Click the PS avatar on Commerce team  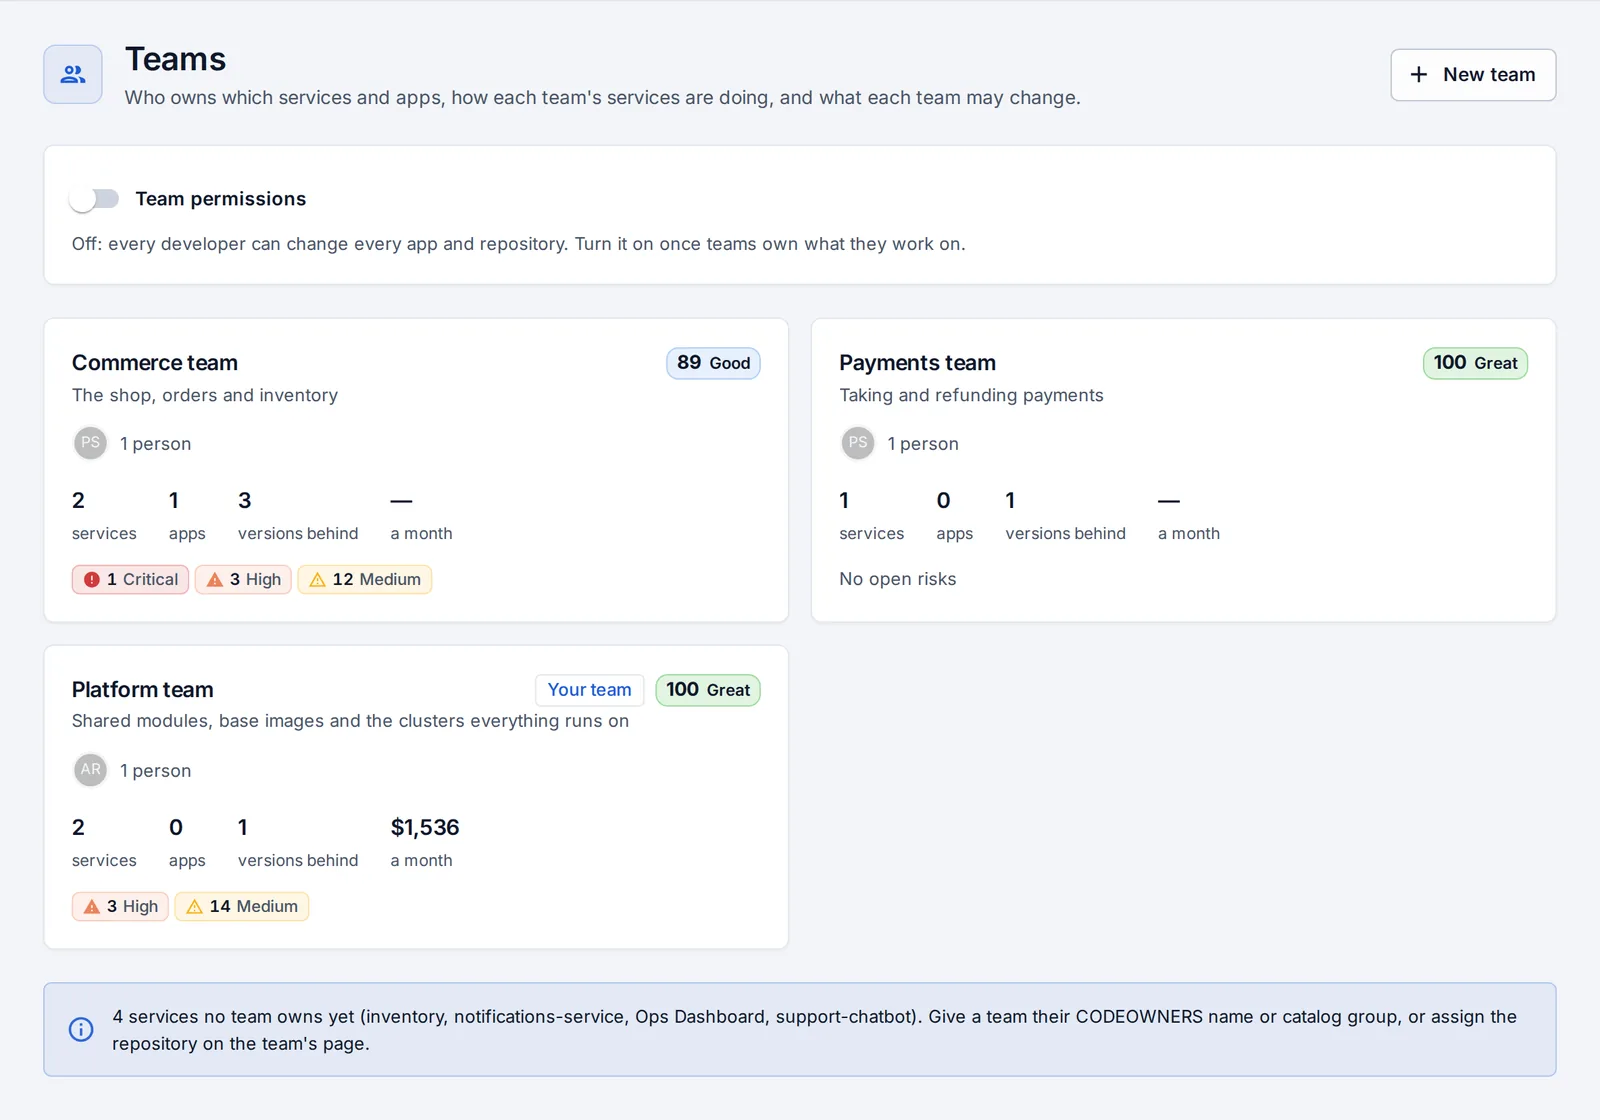coord(91,443)
